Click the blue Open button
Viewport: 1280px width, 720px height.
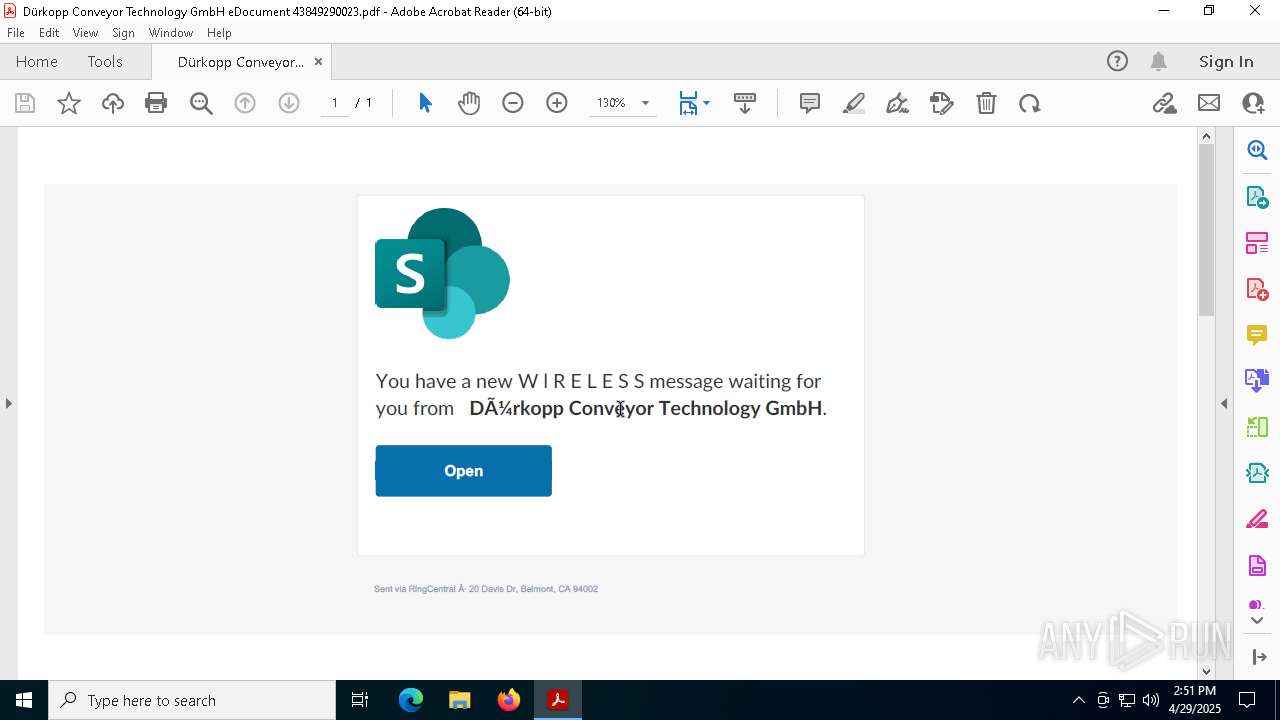click(x=463, y=471)
